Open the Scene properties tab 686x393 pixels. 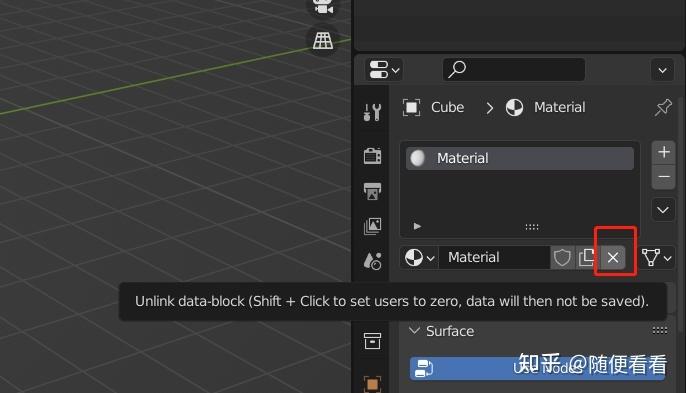[x=372, y=261]
